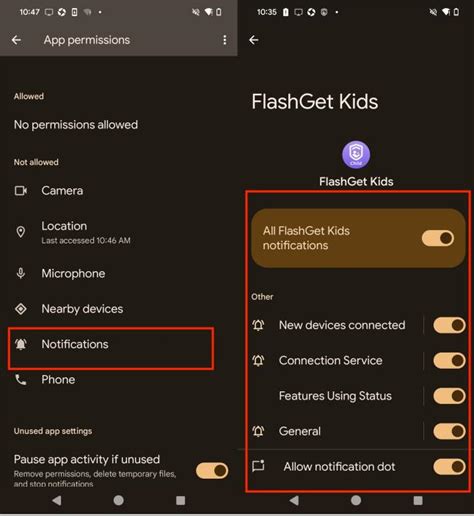
Task: Open three-dot overflow menu in App permissions
Action: coord(225,40)
